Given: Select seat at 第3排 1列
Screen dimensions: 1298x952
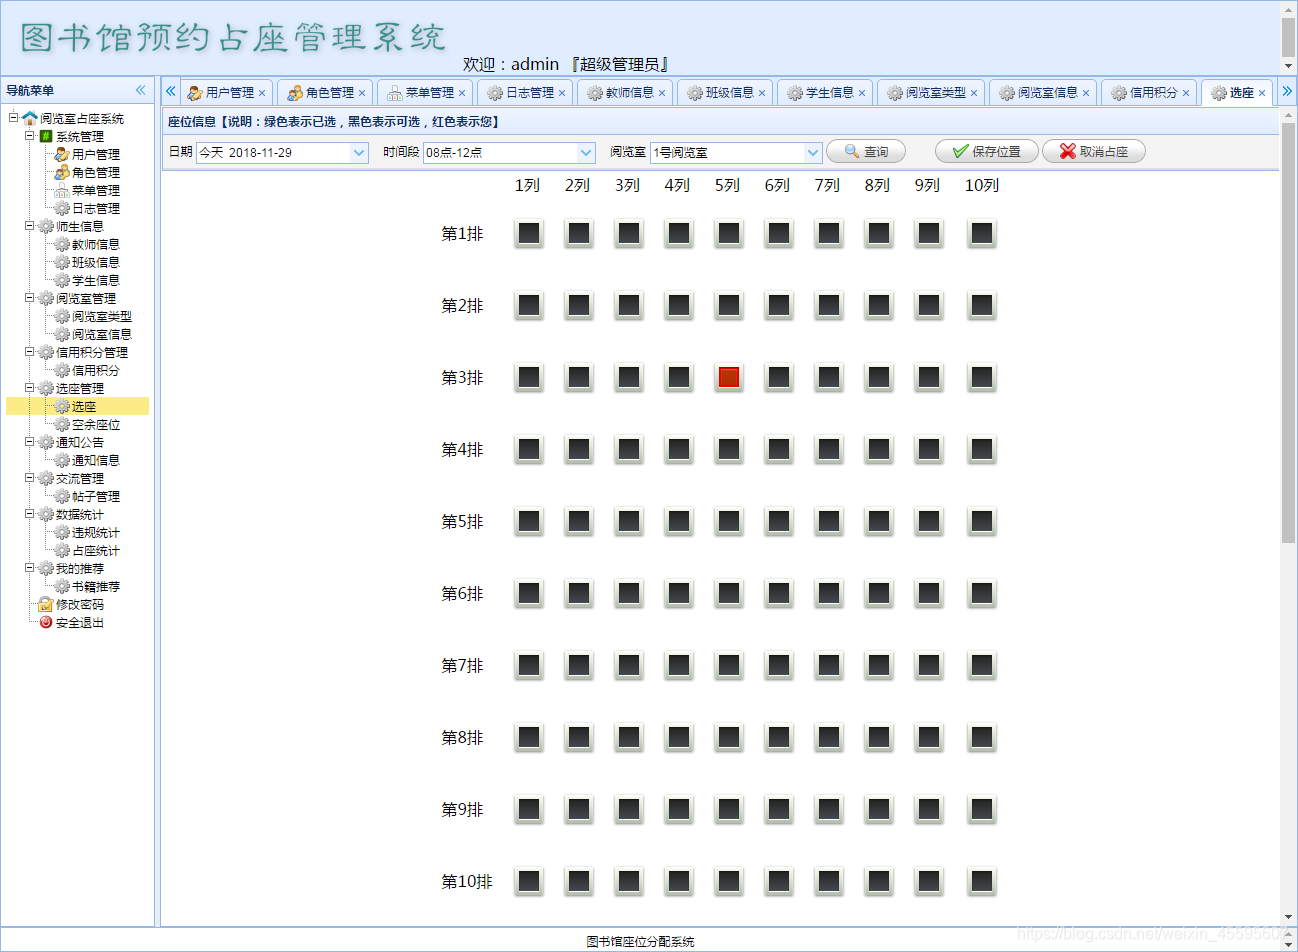Looking at the screenshot, I should (529, 378).
